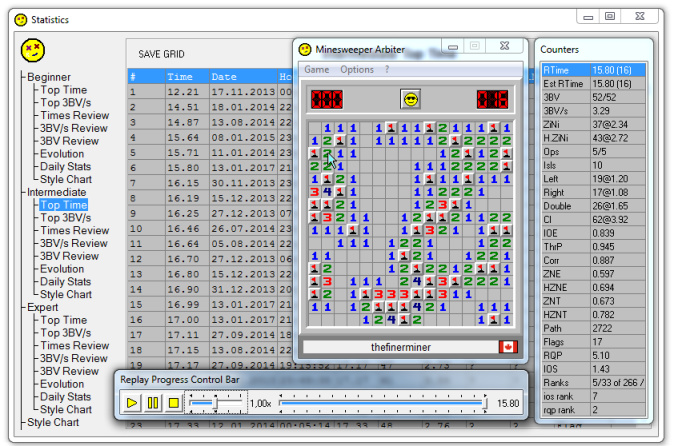Click the SAVE GRID button
This screenshot has width=674, height=446.
pos(161,54)
